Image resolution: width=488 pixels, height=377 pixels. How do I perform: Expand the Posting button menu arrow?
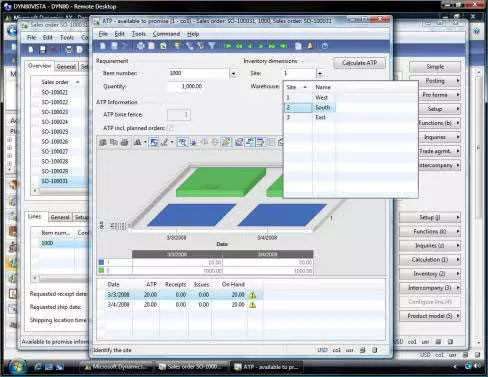pyautogui.click(x=458, y=81)
